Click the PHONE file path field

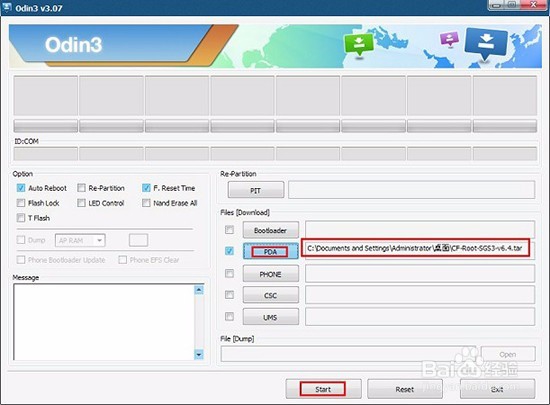click(420, 274)
